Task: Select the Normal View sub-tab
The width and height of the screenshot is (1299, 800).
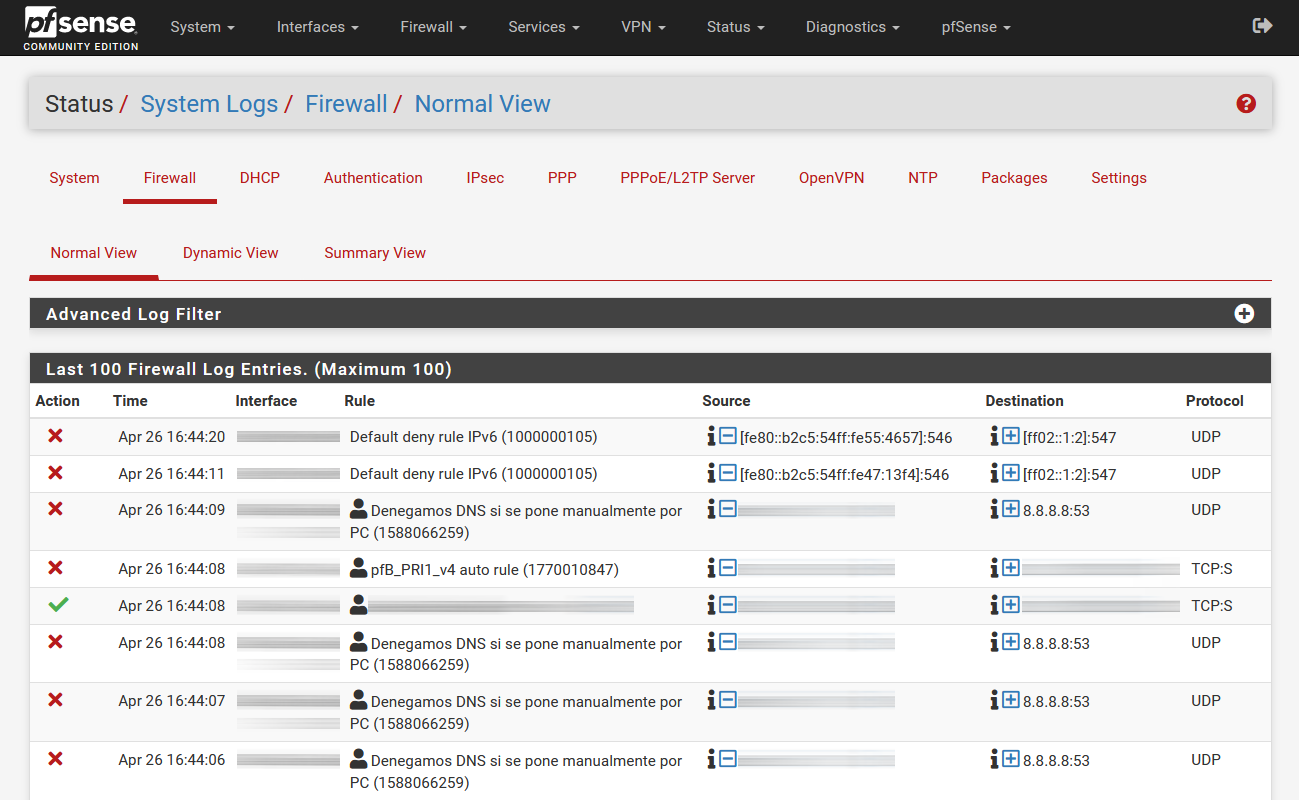Action: tap(94, 253)
